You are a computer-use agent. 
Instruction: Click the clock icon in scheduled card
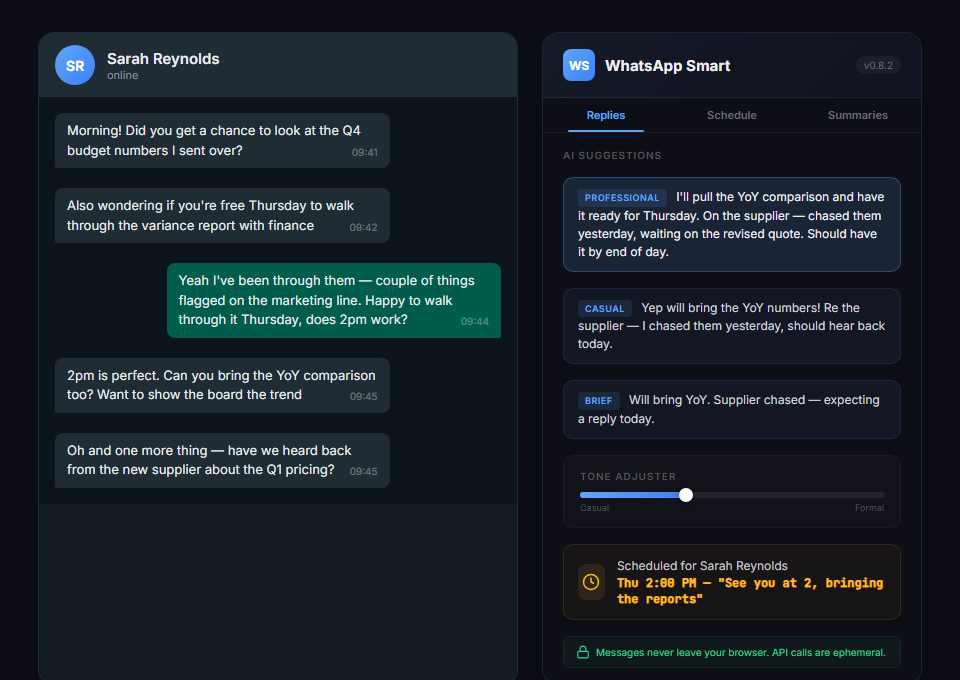(x=591, y=581)
